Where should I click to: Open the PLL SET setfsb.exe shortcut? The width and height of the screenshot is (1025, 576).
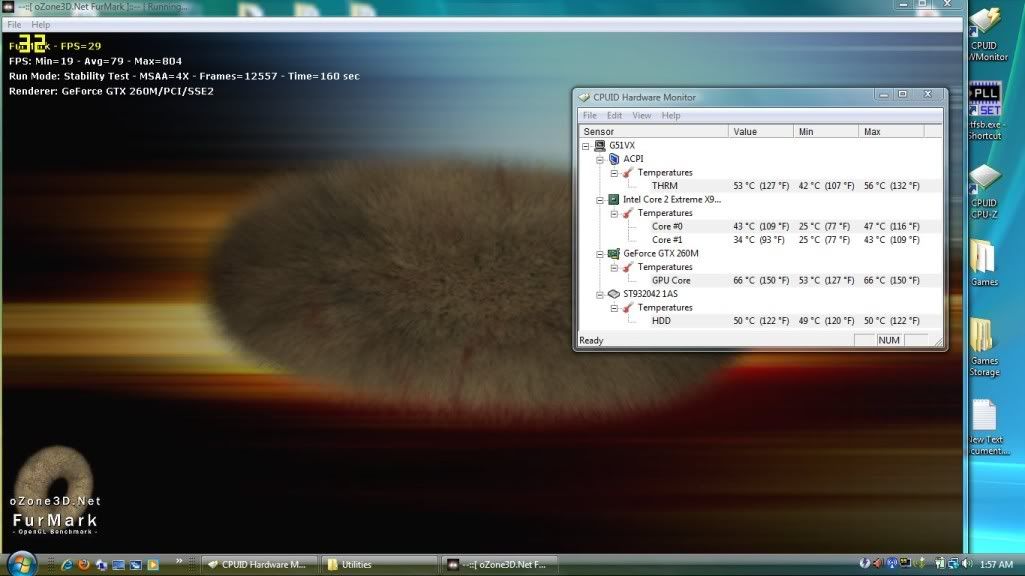pyautogui.click(x=985, y=110)
